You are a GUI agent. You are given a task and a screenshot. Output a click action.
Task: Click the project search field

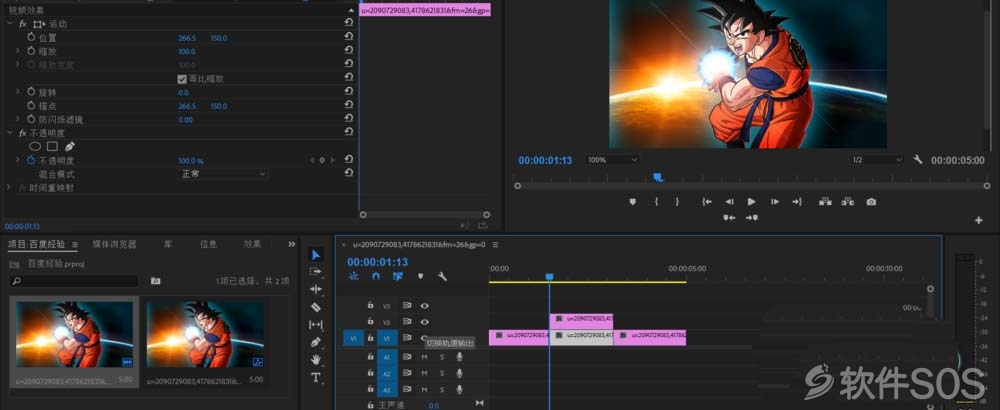74,281
